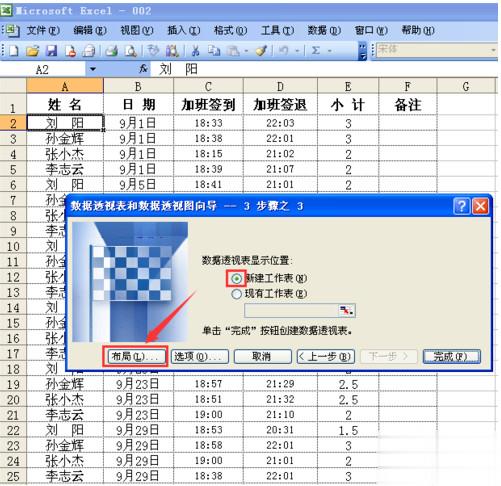Screen dimensions: 501x486
Task: Open the font name combo box
Action: tap(436, 50)
